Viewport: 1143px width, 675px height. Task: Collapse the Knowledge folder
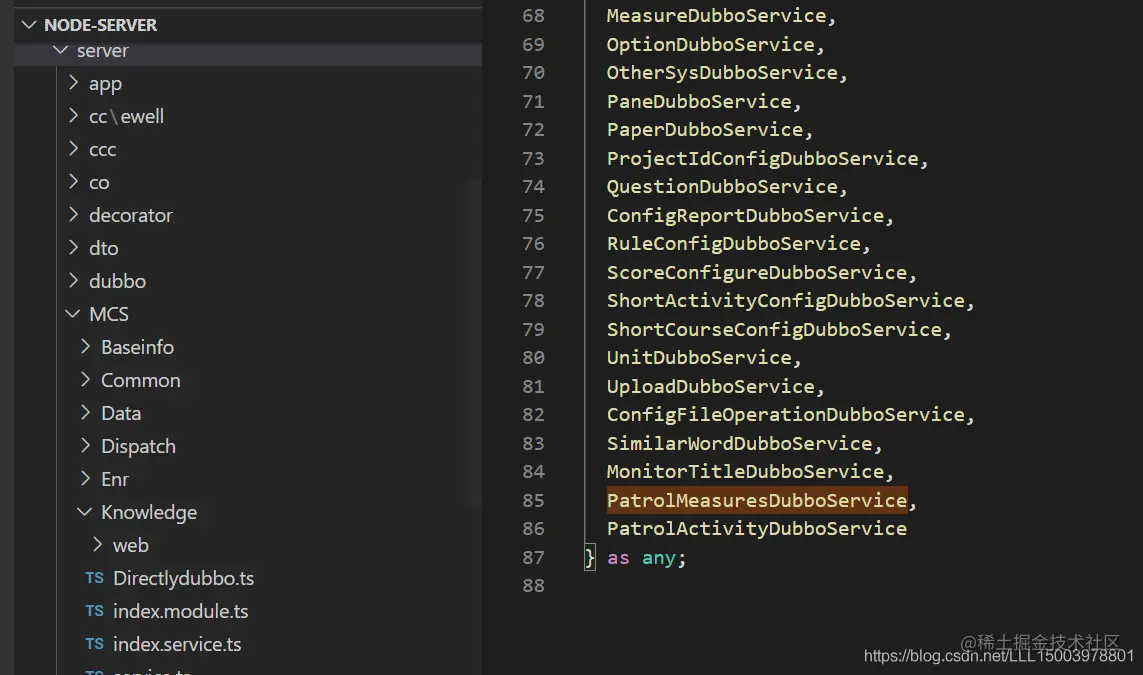point(85,512)
